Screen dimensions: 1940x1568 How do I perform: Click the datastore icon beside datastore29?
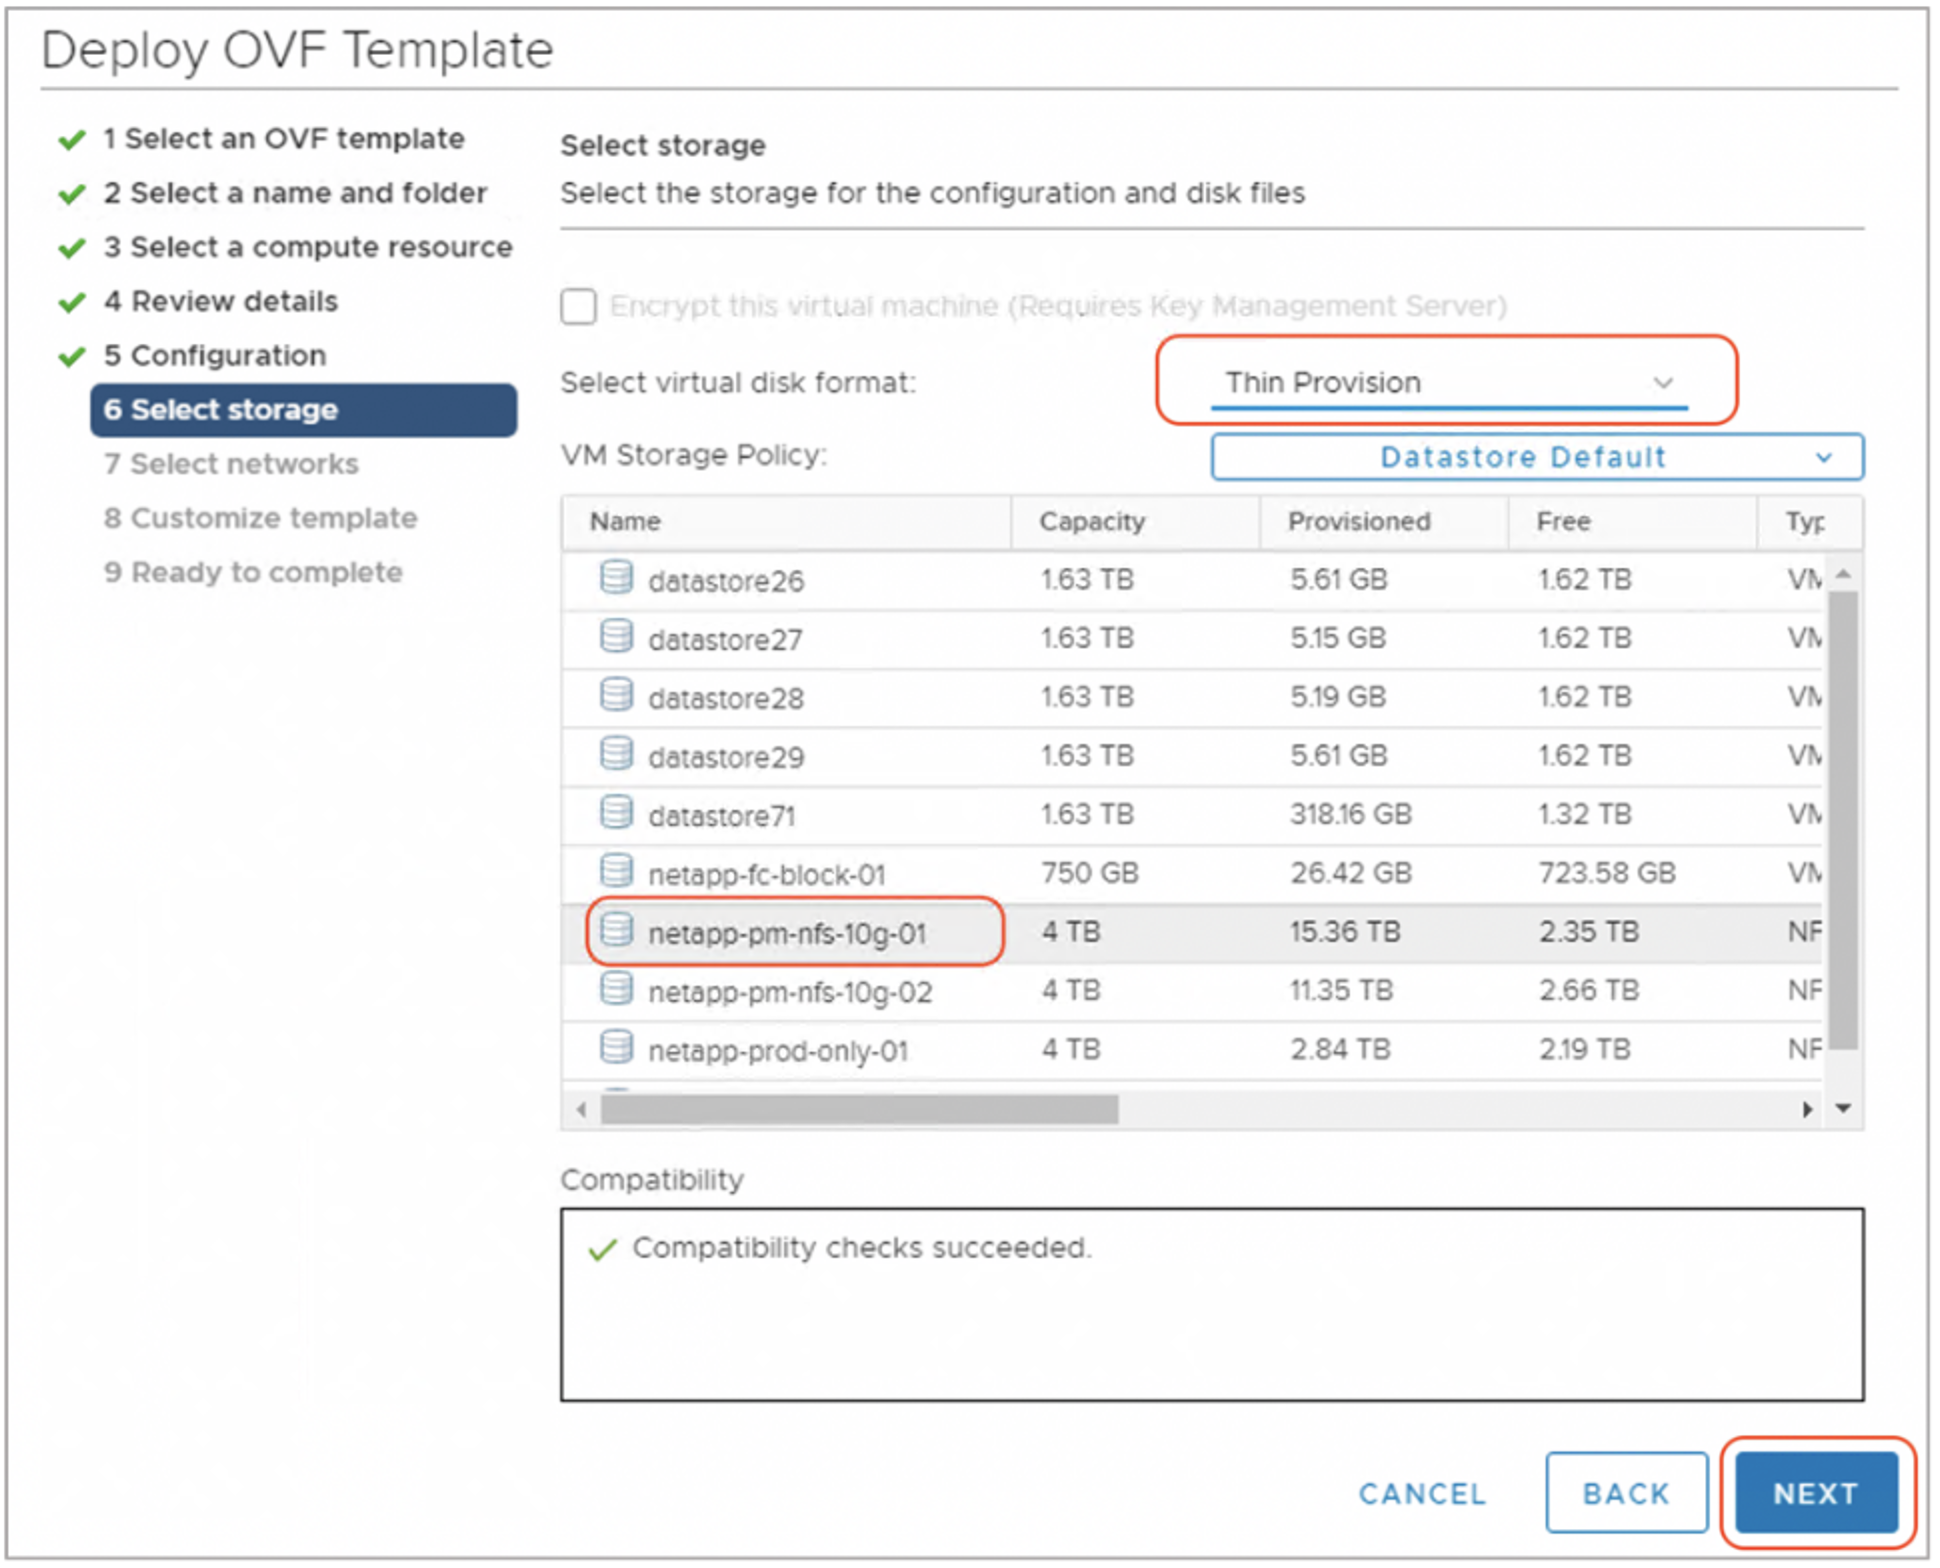click(617, 756)
